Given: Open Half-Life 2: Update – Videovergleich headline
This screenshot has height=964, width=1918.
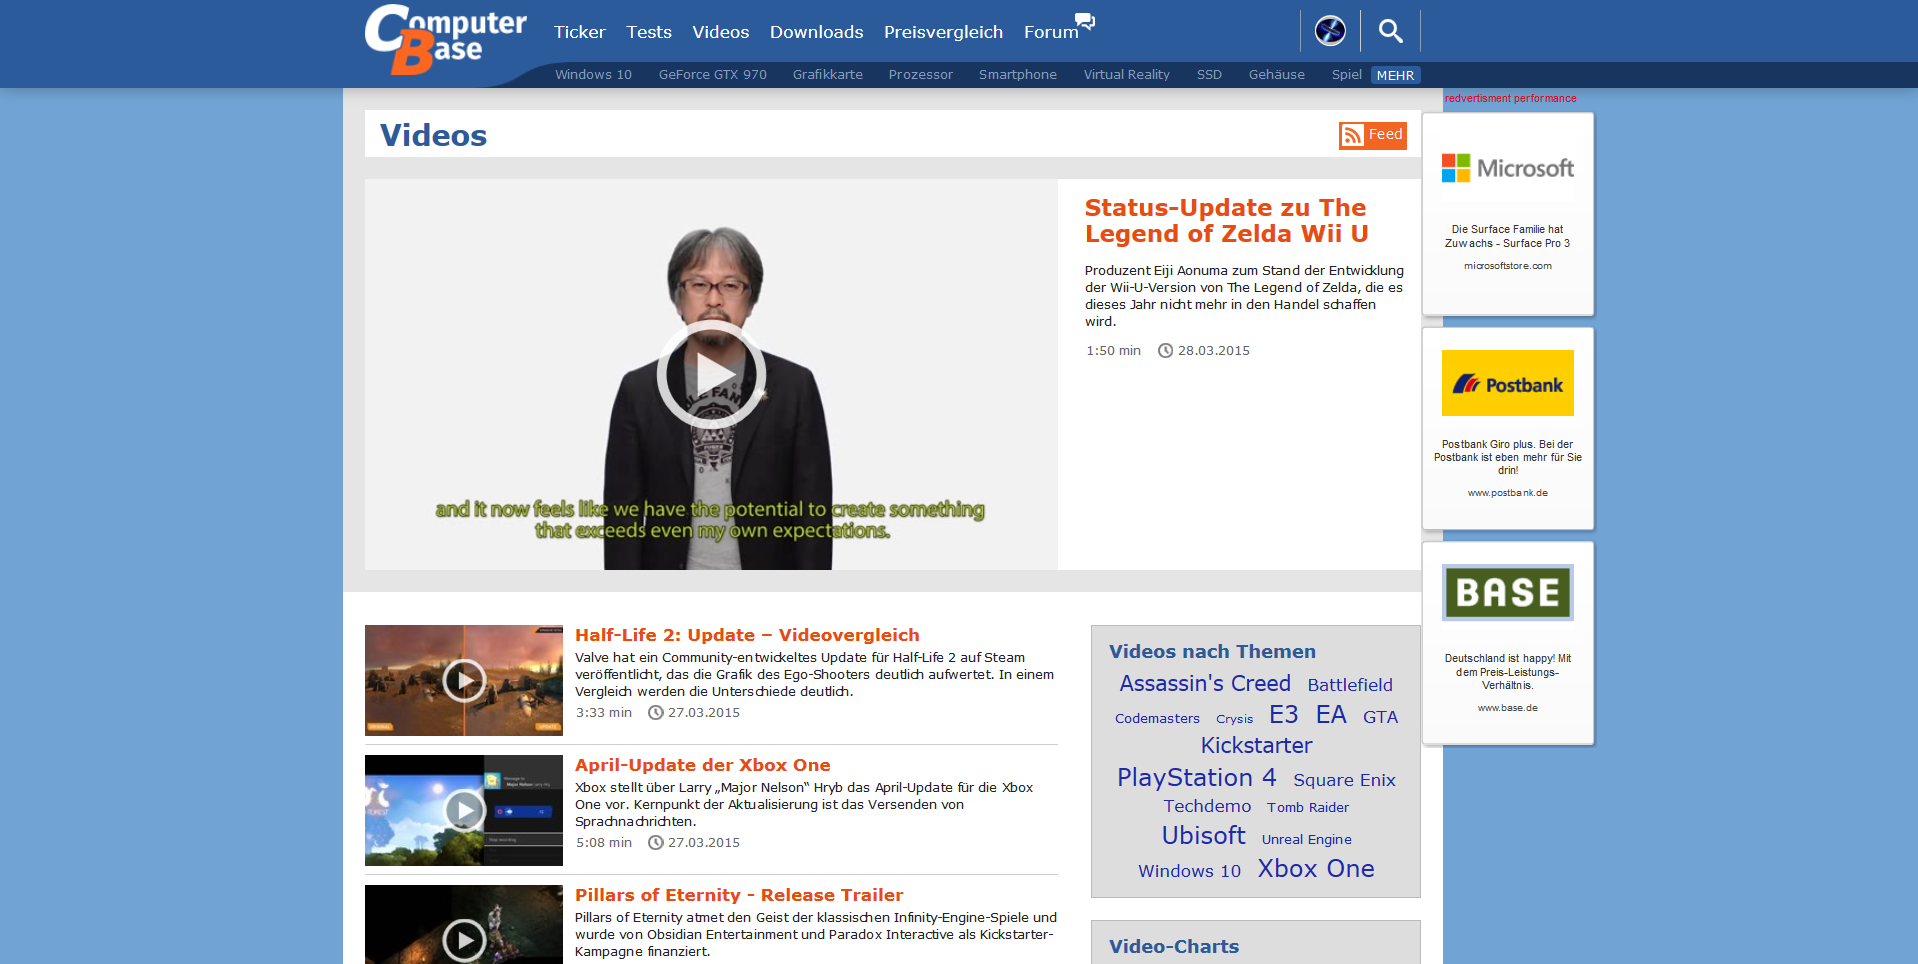Looking at the screenshot, I should (747, 635).
